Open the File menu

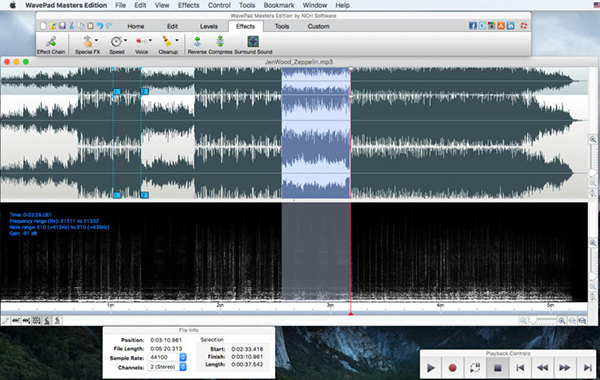121,5
